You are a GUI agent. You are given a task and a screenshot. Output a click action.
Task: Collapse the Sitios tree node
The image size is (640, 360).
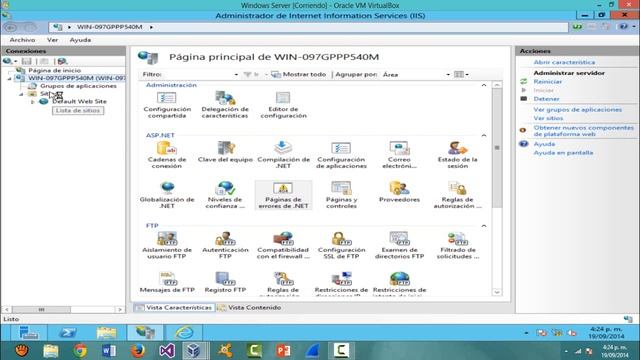click(21, 94)
